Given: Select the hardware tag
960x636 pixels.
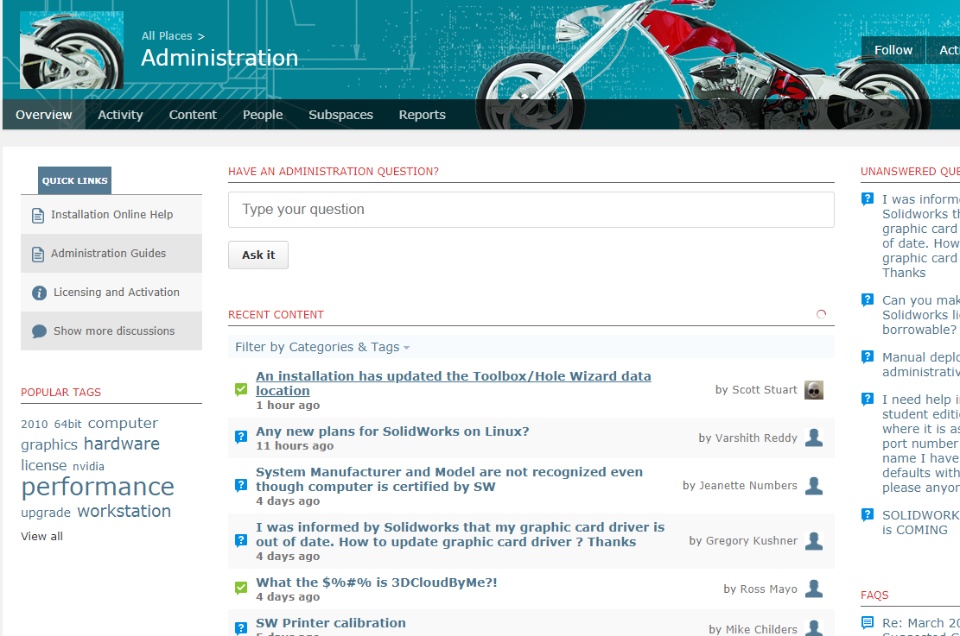Looking at the screenshot, I should point(122,444).
